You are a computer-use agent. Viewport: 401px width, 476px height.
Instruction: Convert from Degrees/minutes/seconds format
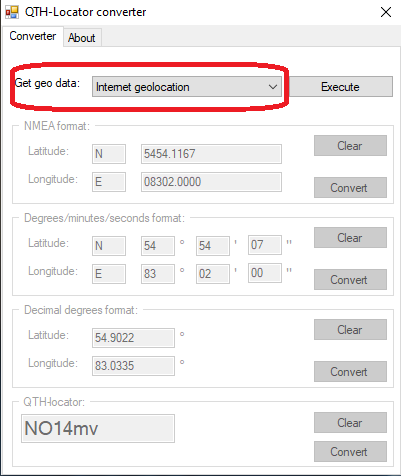point(350,280)
